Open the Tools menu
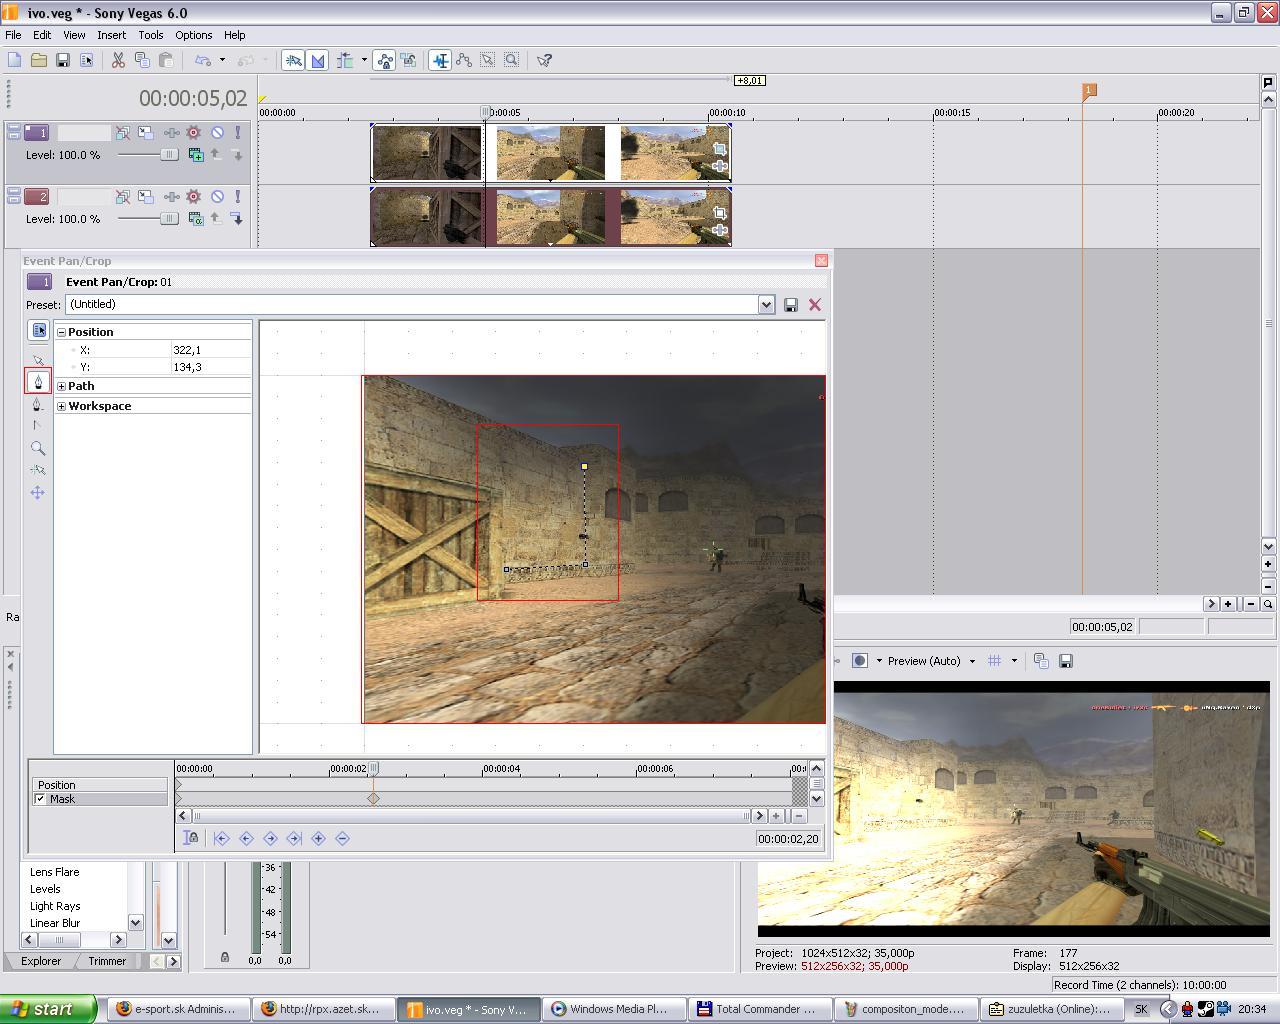Screen dimensions: 1280x1024 click(151, 34)
